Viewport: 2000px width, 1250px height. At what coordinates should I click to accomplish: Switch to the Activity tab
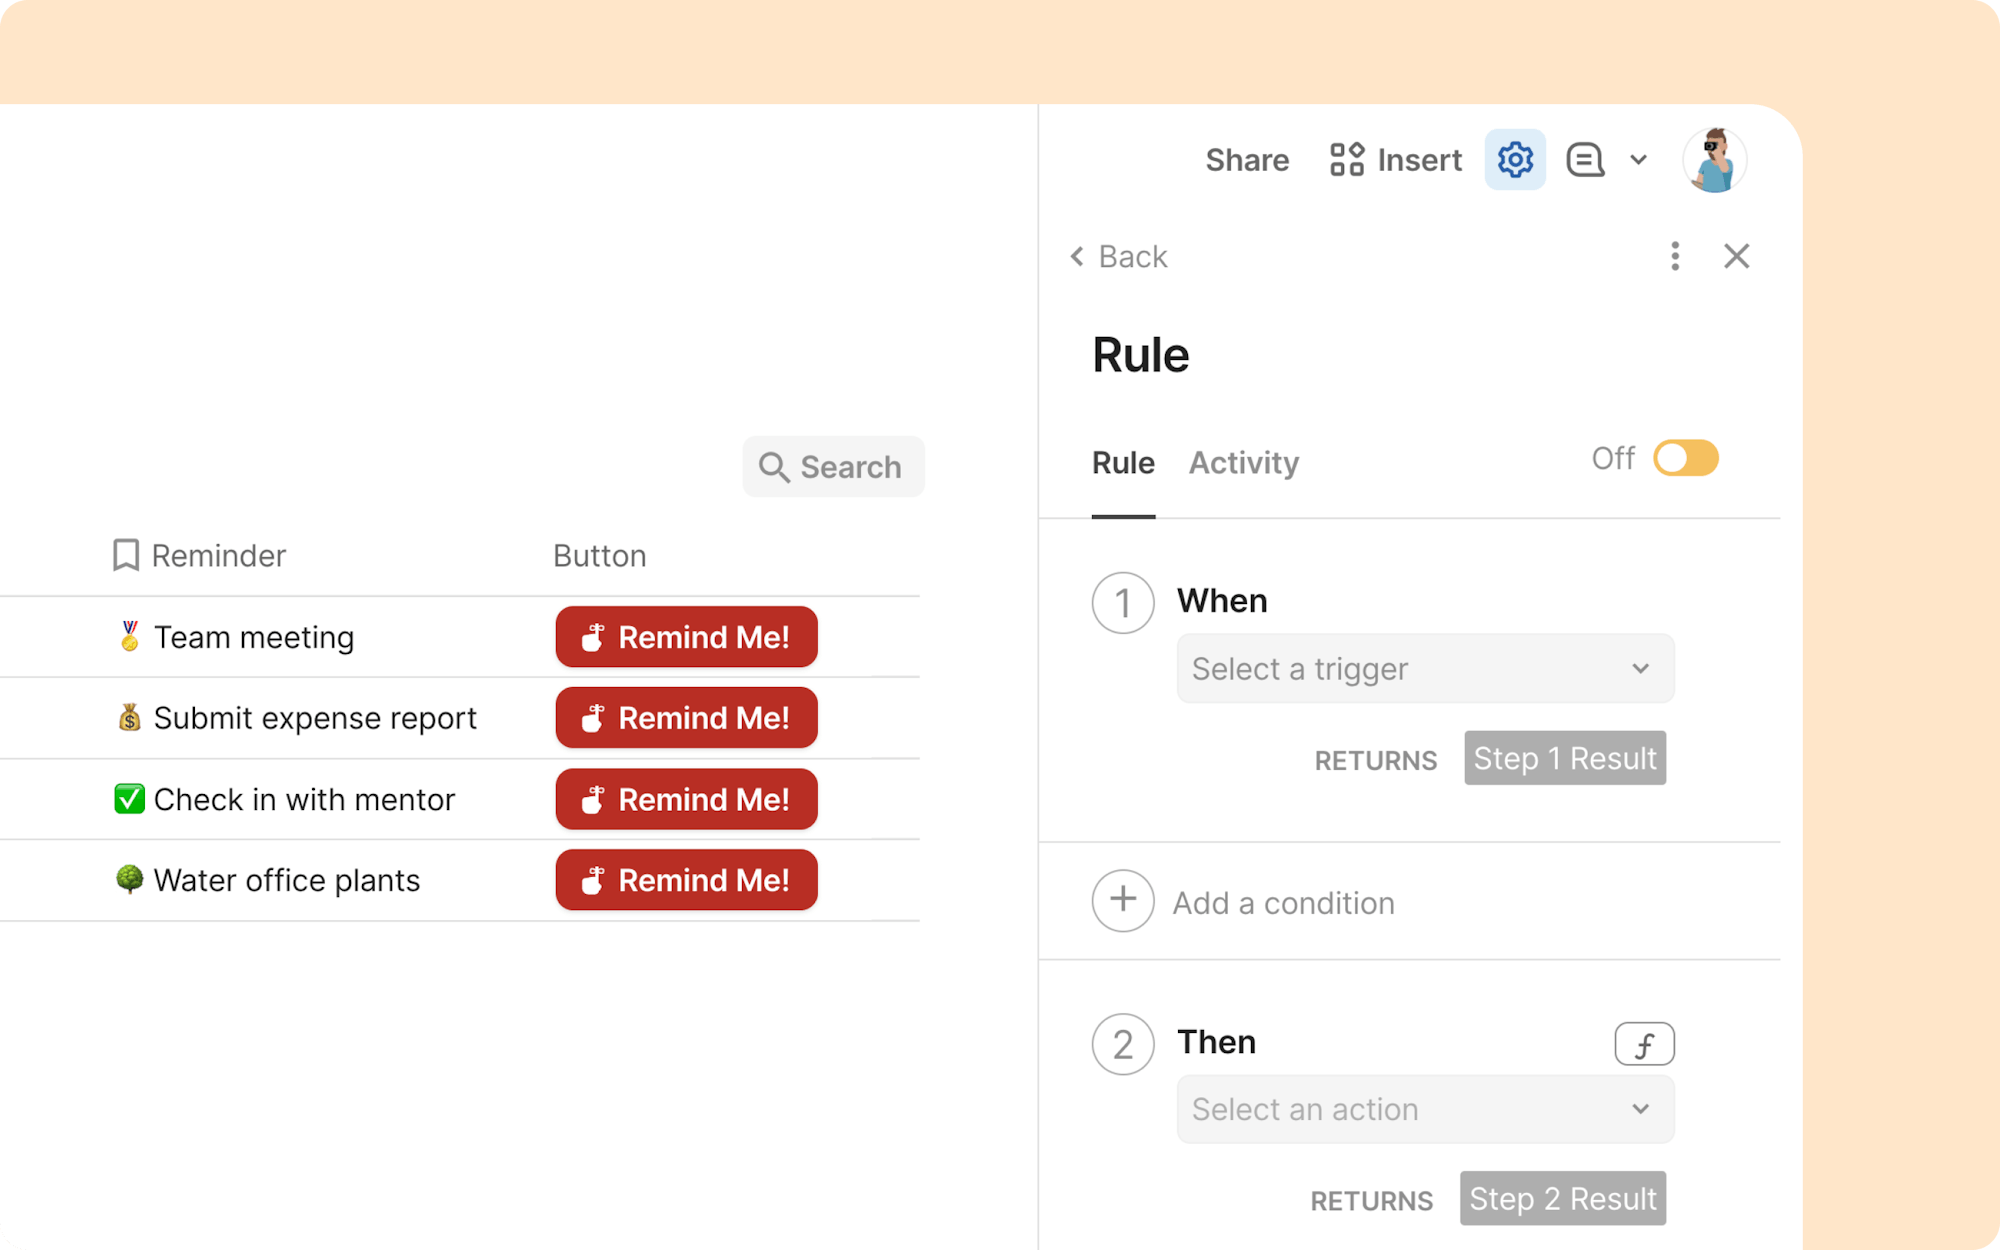tap(1243, 463)
